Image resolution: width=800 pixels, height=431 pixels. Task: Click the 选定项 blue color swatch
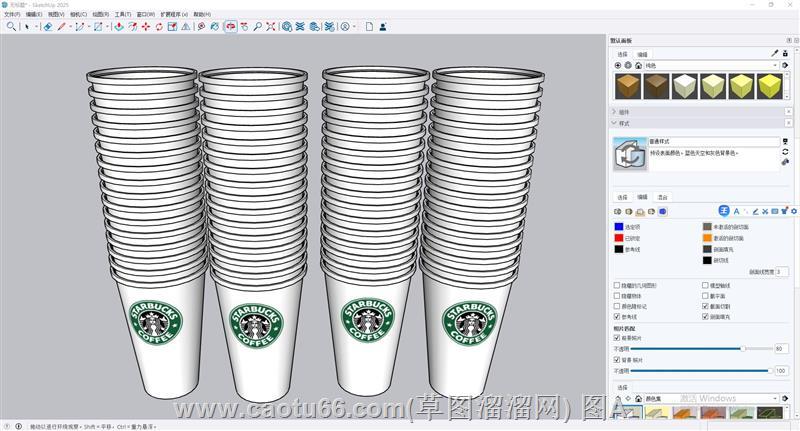pyautogui.click(x=619, y=226)
